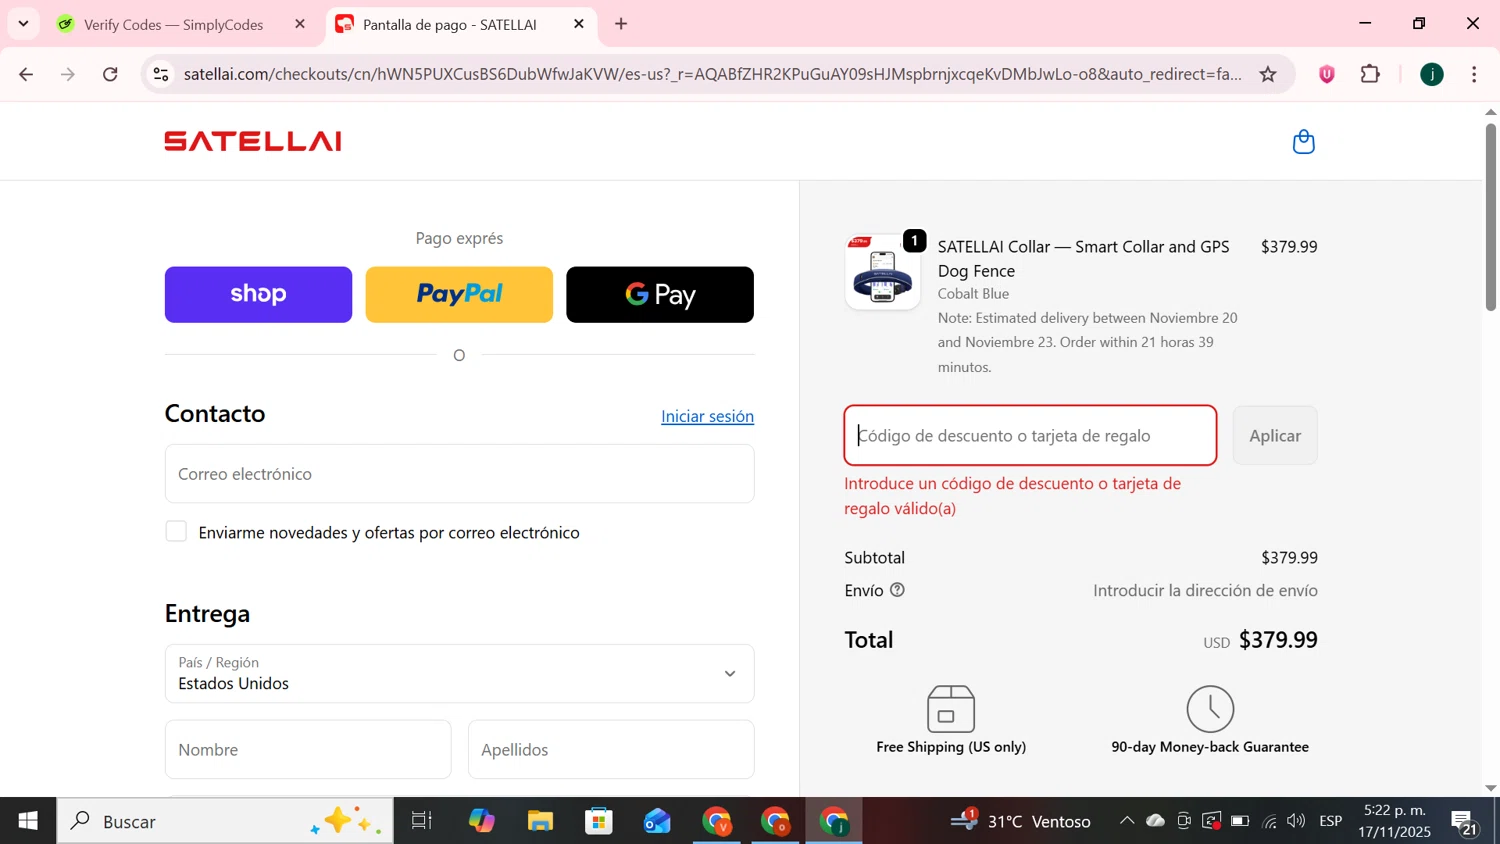Open the shipping info help icon next to Envío
Screen dimensions: 1500x844
[897, 590]
